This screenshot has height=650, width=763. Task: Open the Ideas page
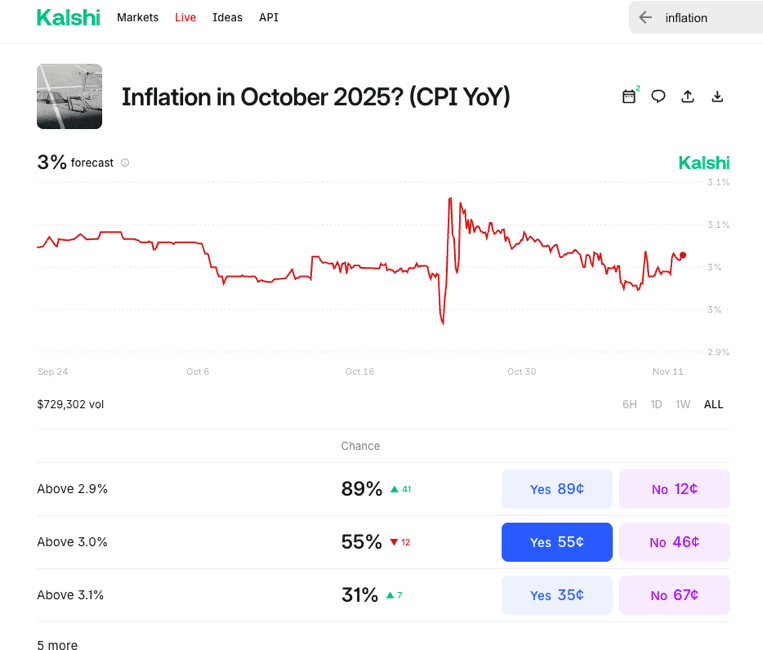tap(227, 17)
